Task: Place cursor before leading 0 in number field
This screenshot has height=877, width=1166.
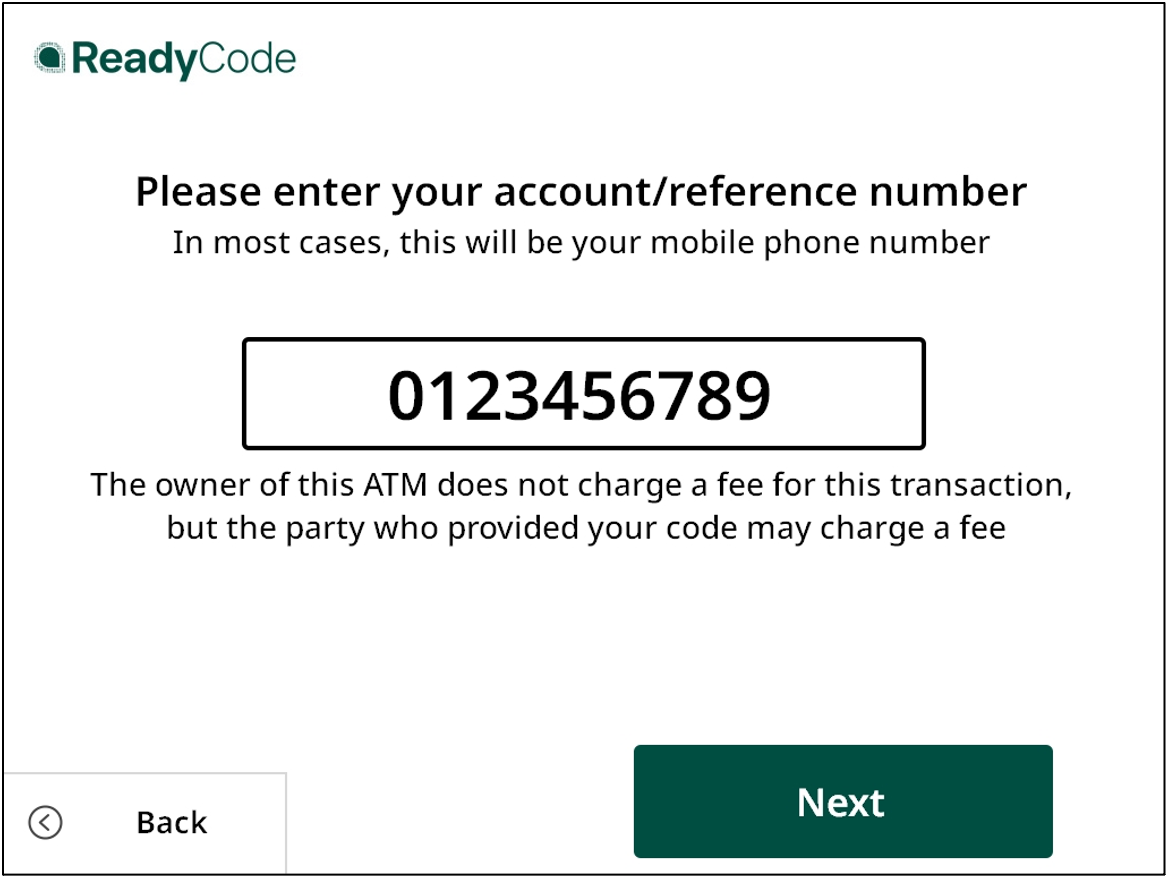Action: tap(387, 395)
